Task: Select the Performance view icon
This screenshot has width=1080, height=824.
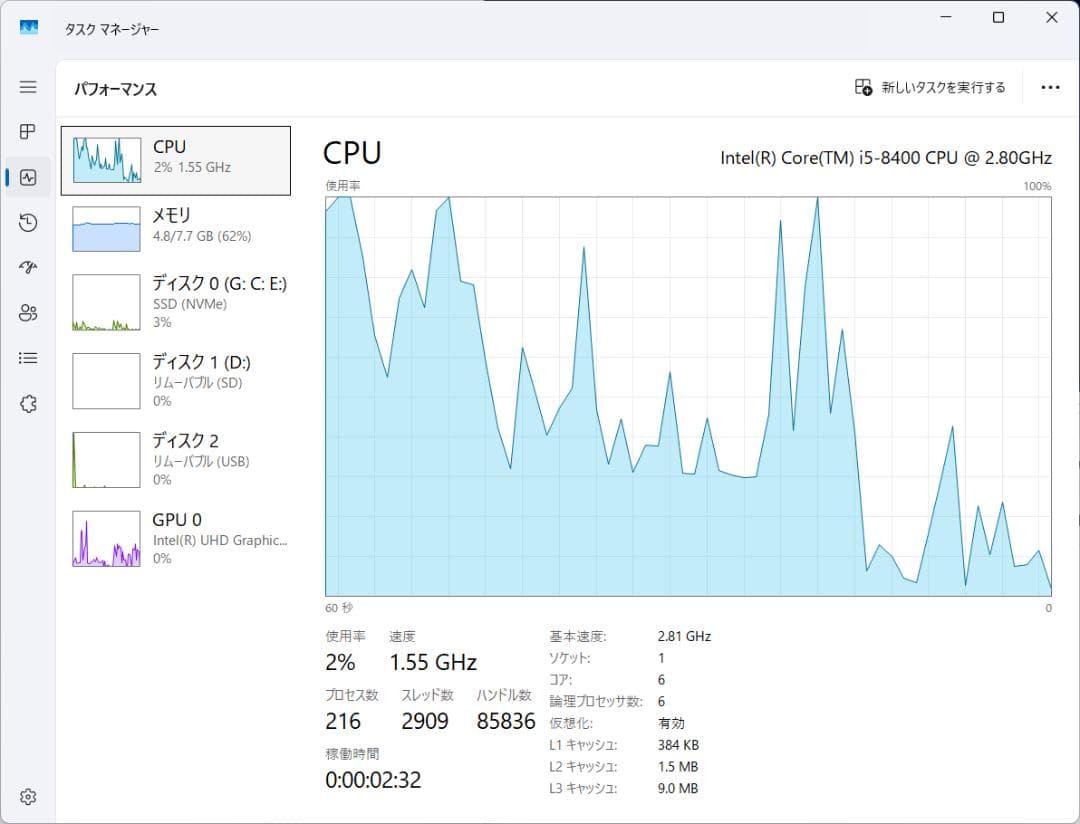Action: (27, 177)
